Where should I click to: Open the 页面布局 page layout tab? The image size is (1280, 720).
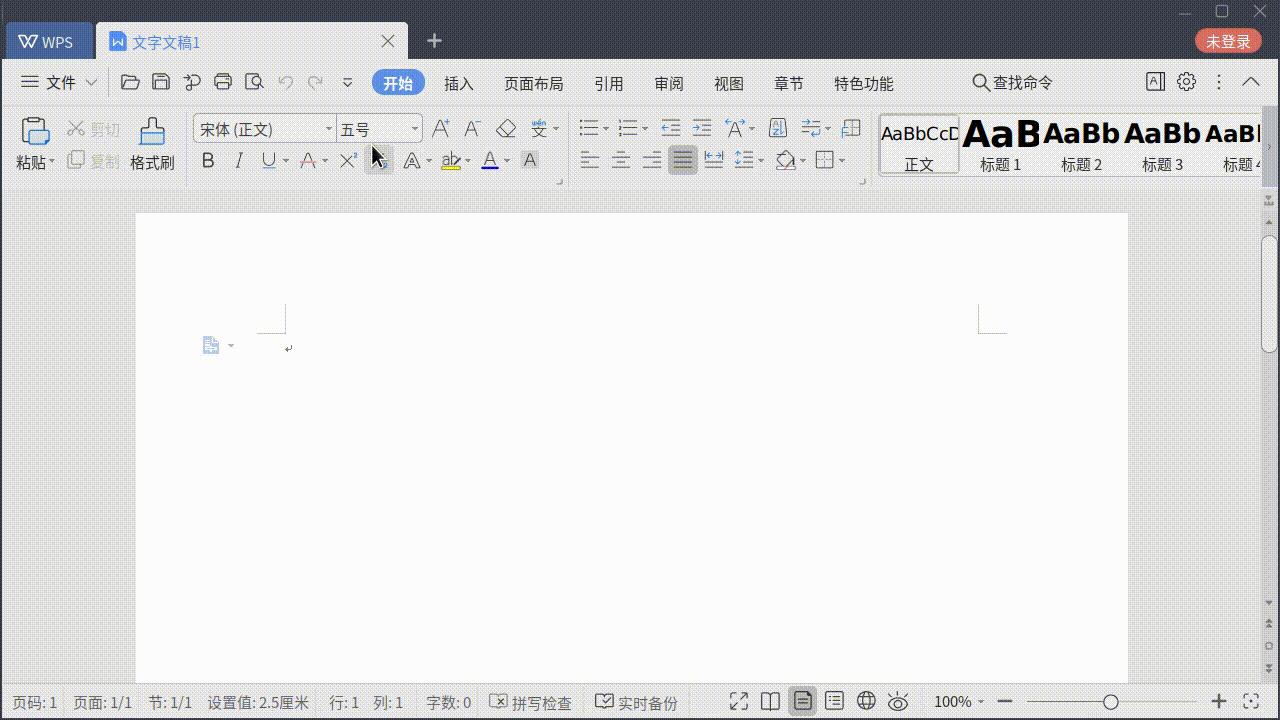coord(533,83)
